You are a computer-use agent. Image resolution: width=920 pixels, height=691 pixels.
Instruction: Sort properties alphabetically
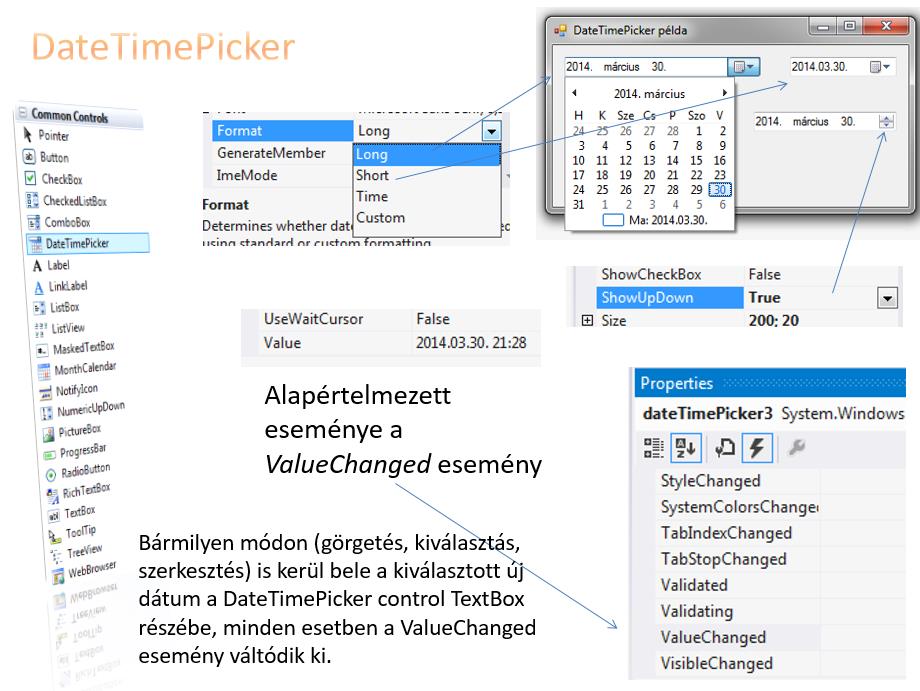685,448
